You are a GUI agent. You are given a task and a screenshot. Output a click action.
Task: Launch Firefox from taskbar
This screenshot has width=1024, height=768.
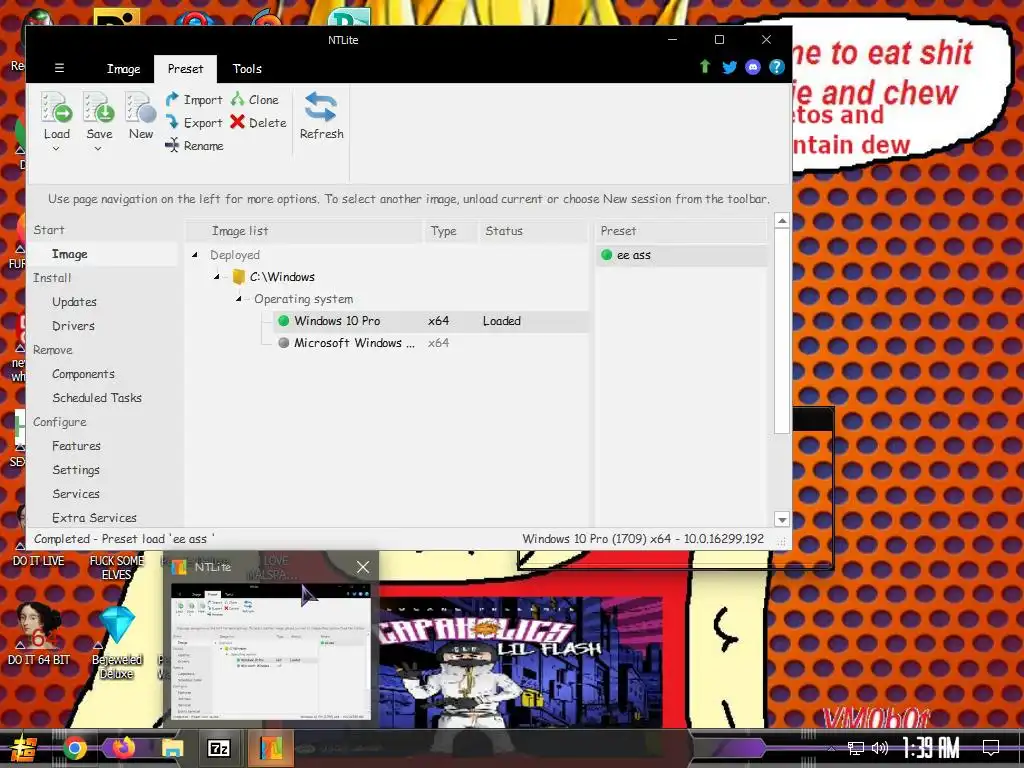pyautogui.click(x=123, y=748)
